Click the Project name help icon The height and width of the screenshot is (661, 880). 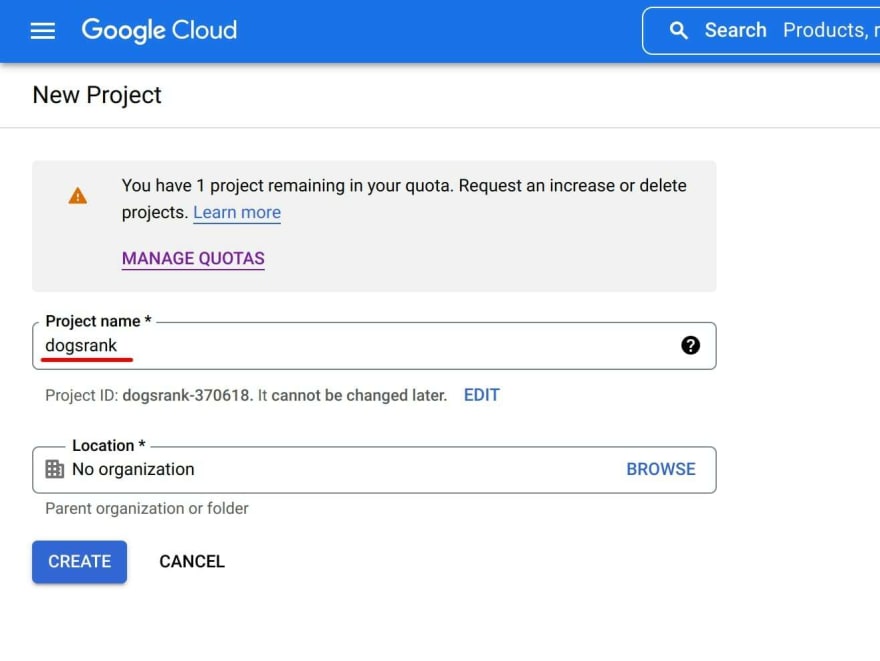(690, 345)
